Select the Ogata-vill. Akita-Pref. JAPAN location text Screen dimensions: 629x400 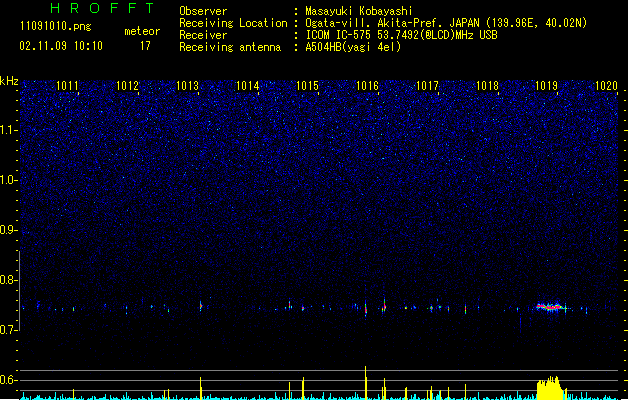pos(446,23)
